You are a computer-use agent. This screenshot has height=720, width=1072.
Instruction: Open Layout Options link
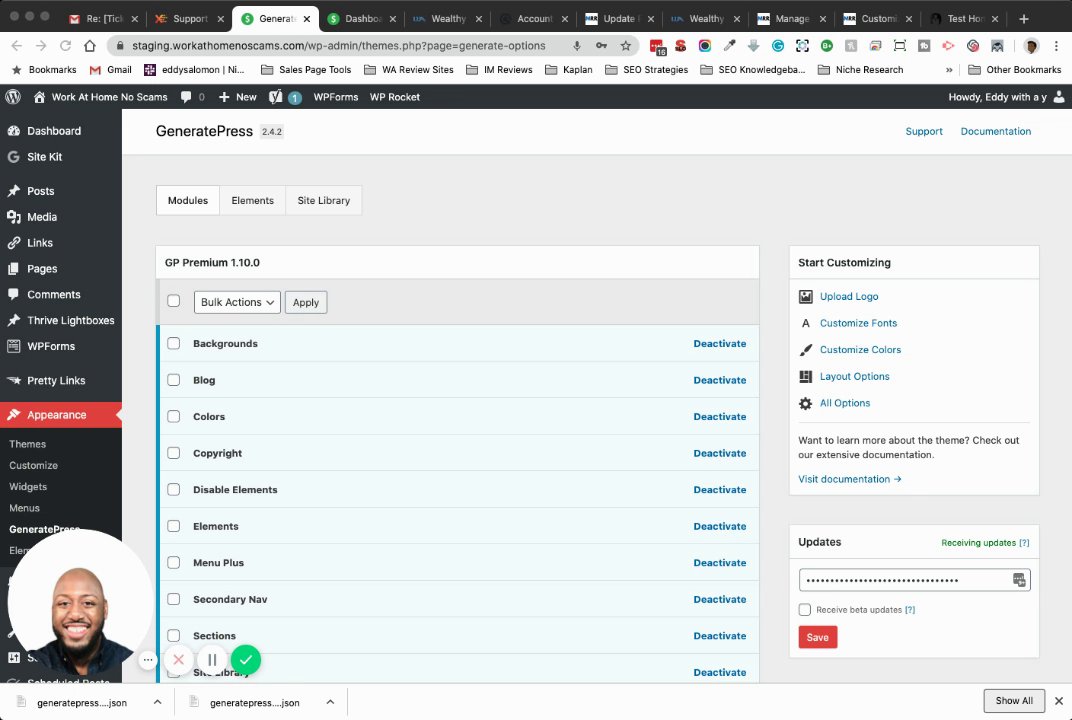pyautogui.click(x=855, y=376)
